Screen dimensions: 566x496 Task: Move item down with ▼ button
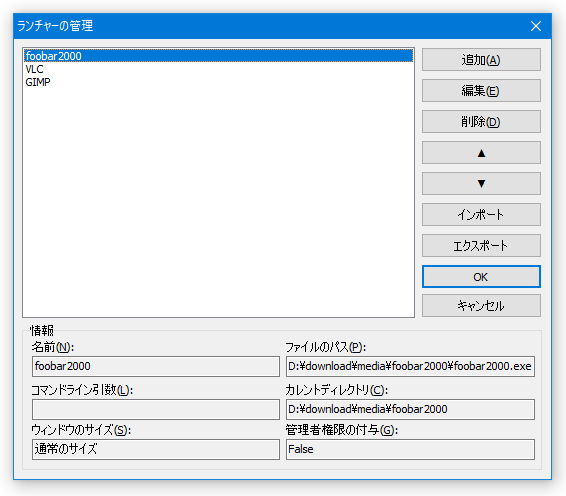pyautogui.click(x=481, y=184)
